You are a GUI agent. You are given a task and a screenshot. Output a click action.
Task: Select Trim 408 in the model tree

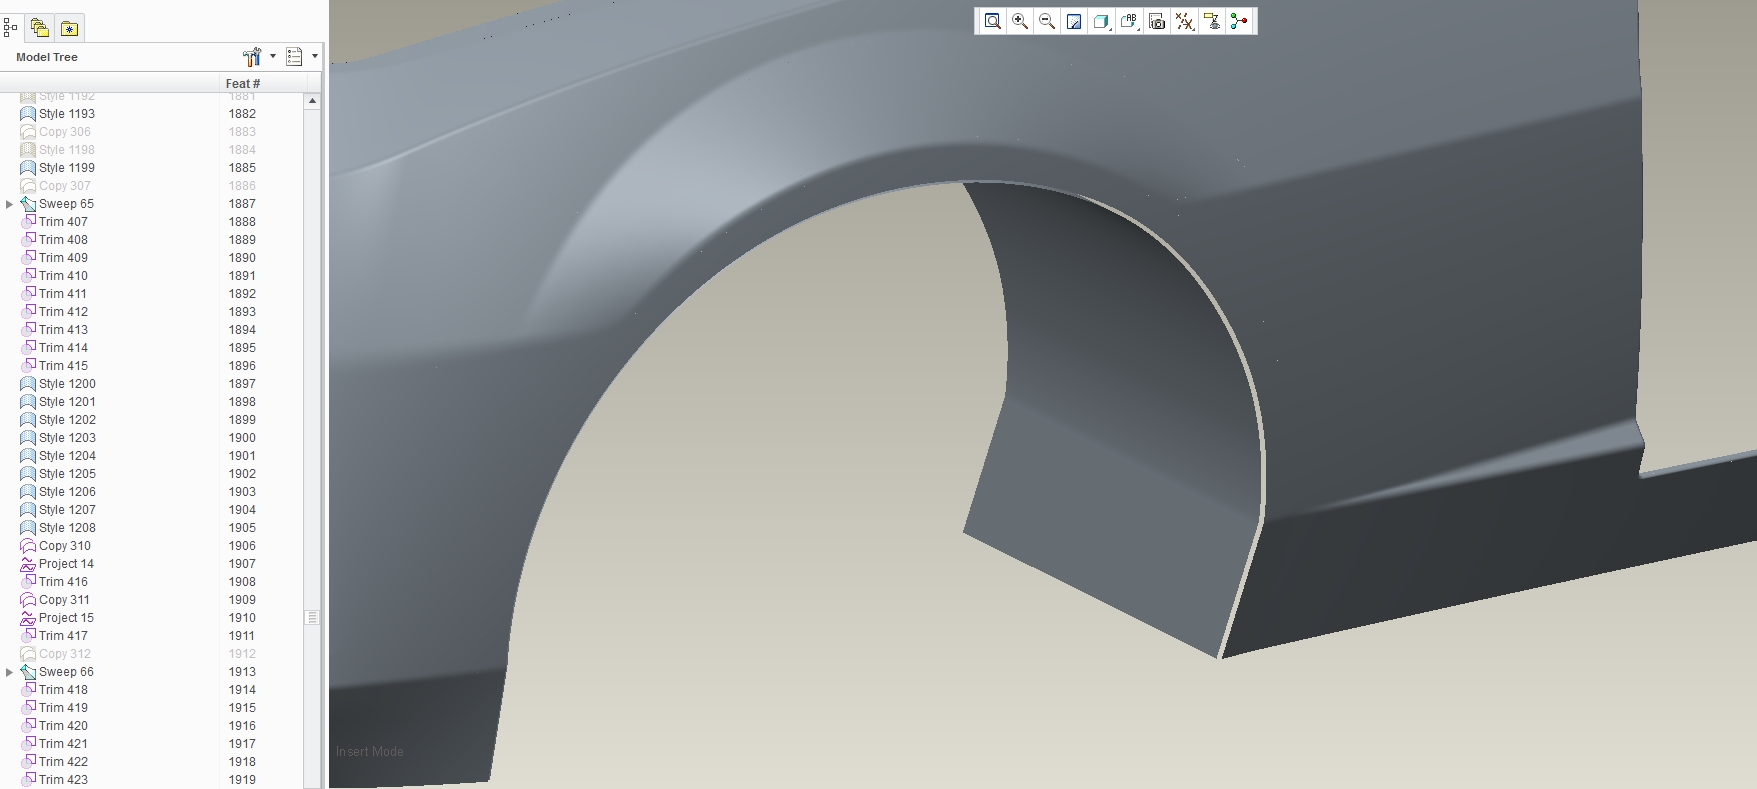click(63, 240)
